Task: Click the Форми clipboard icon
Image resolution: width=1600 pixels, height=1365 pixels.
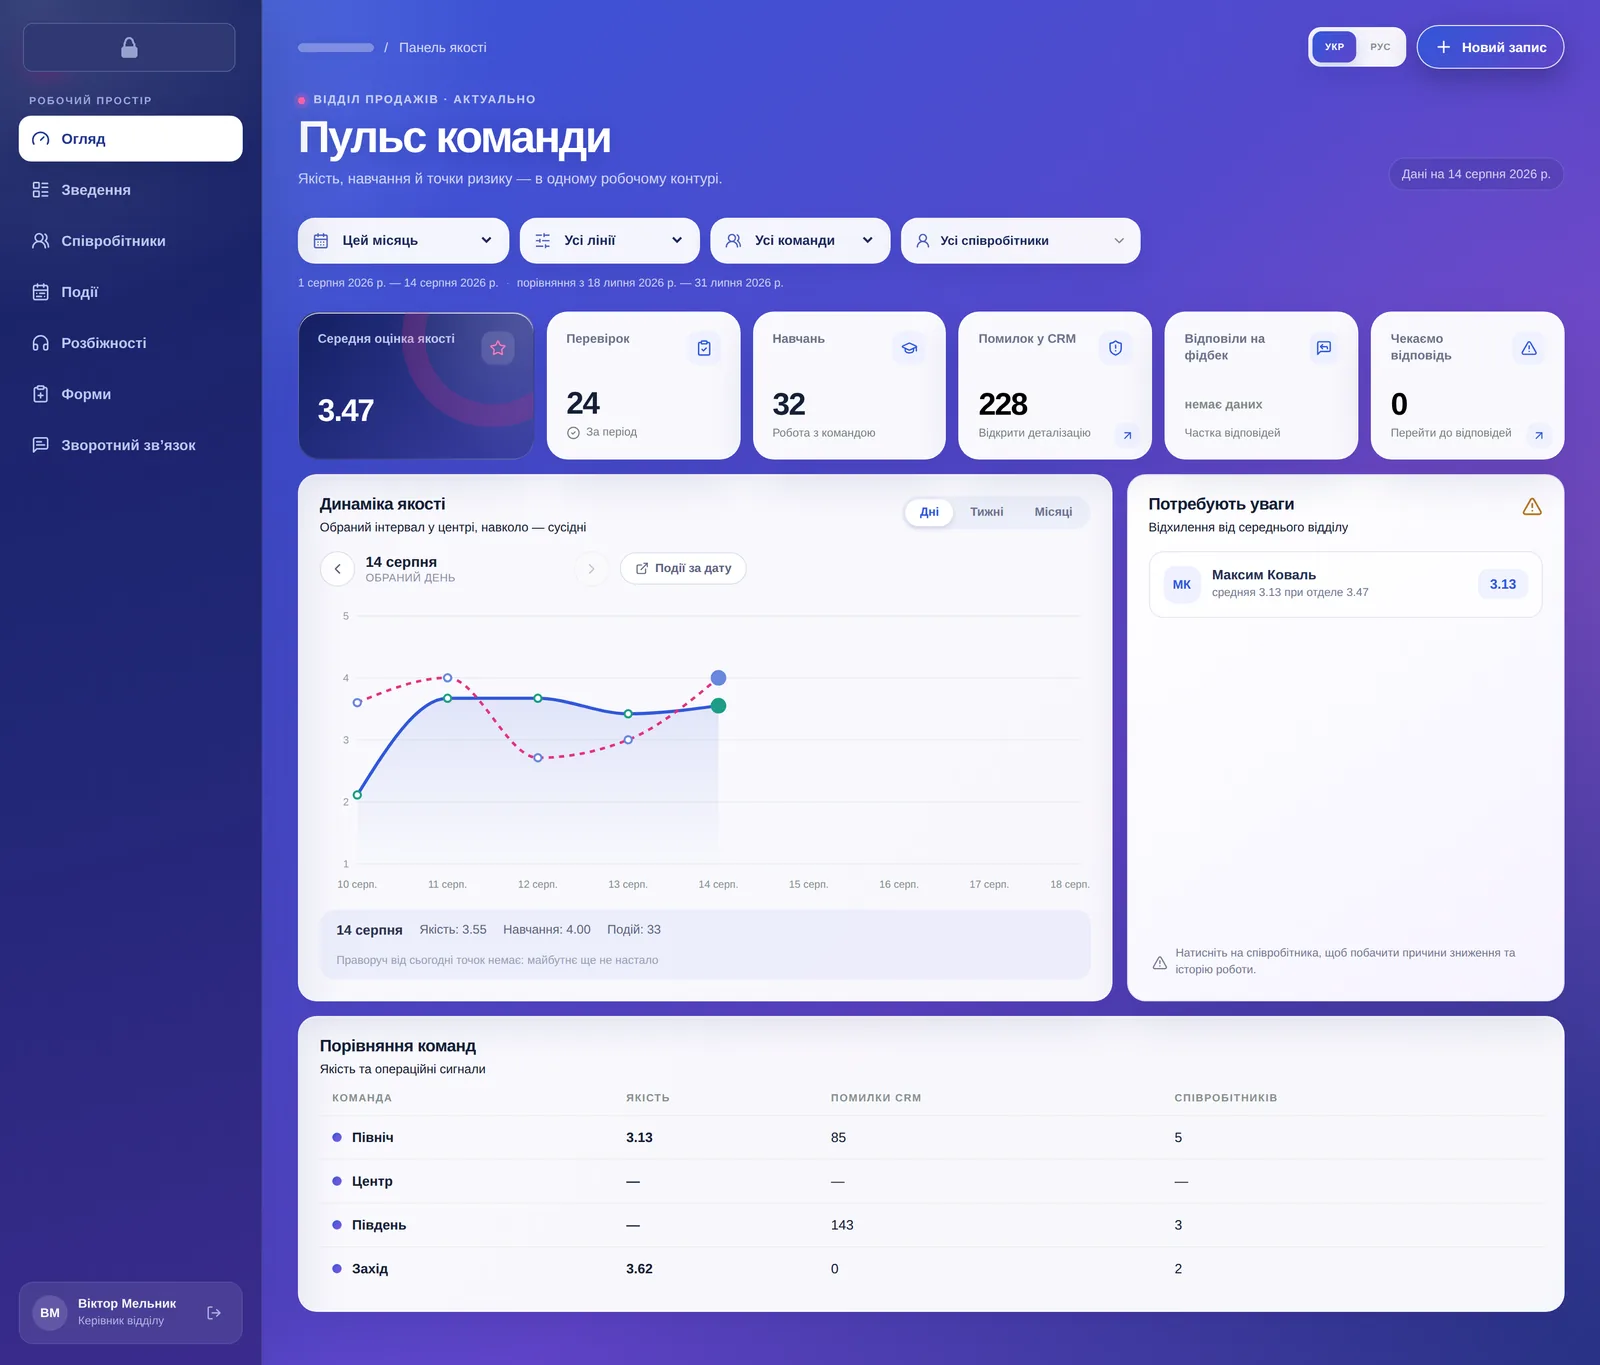Action: coord(41,394)
